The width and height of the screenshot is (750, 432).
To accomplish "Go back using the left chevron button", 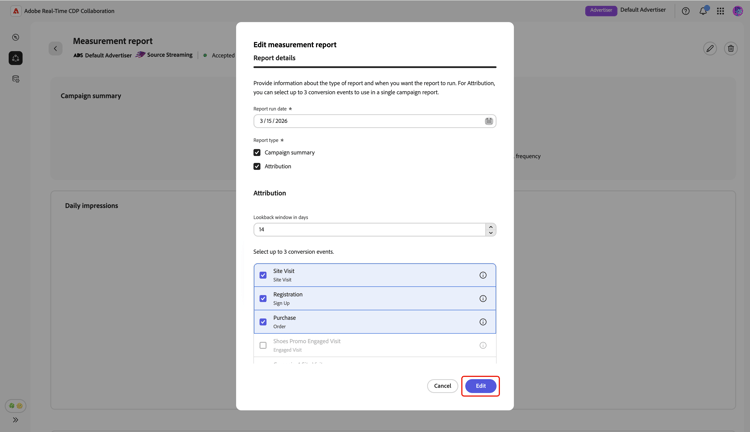I will 56,48.
